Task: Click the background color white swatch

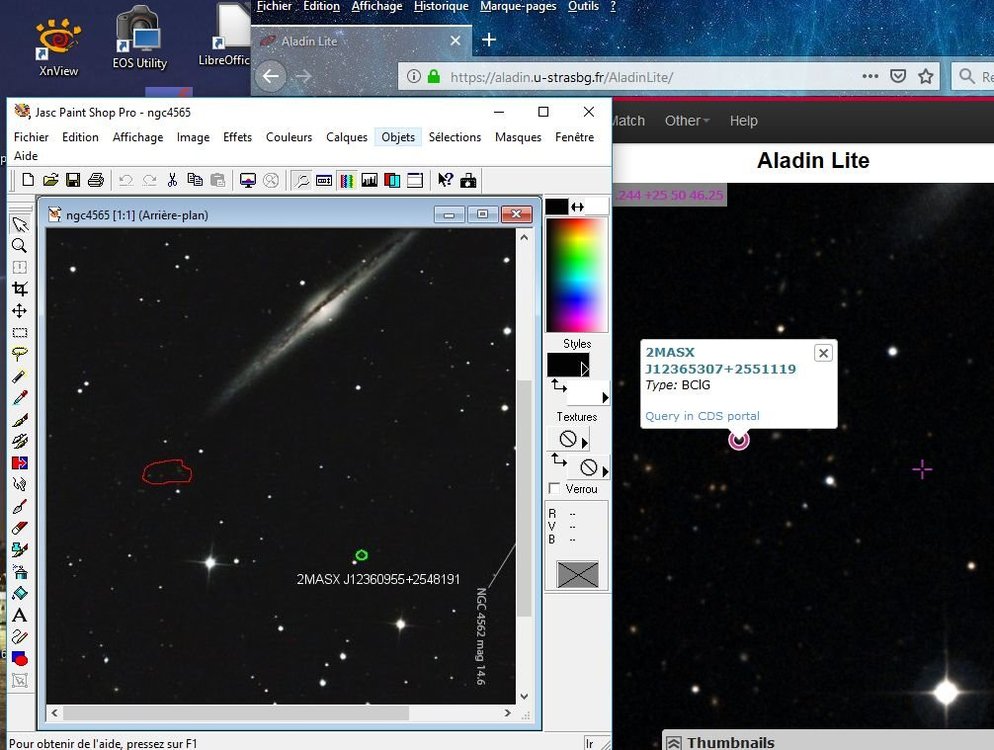Action: coord(597,207)
